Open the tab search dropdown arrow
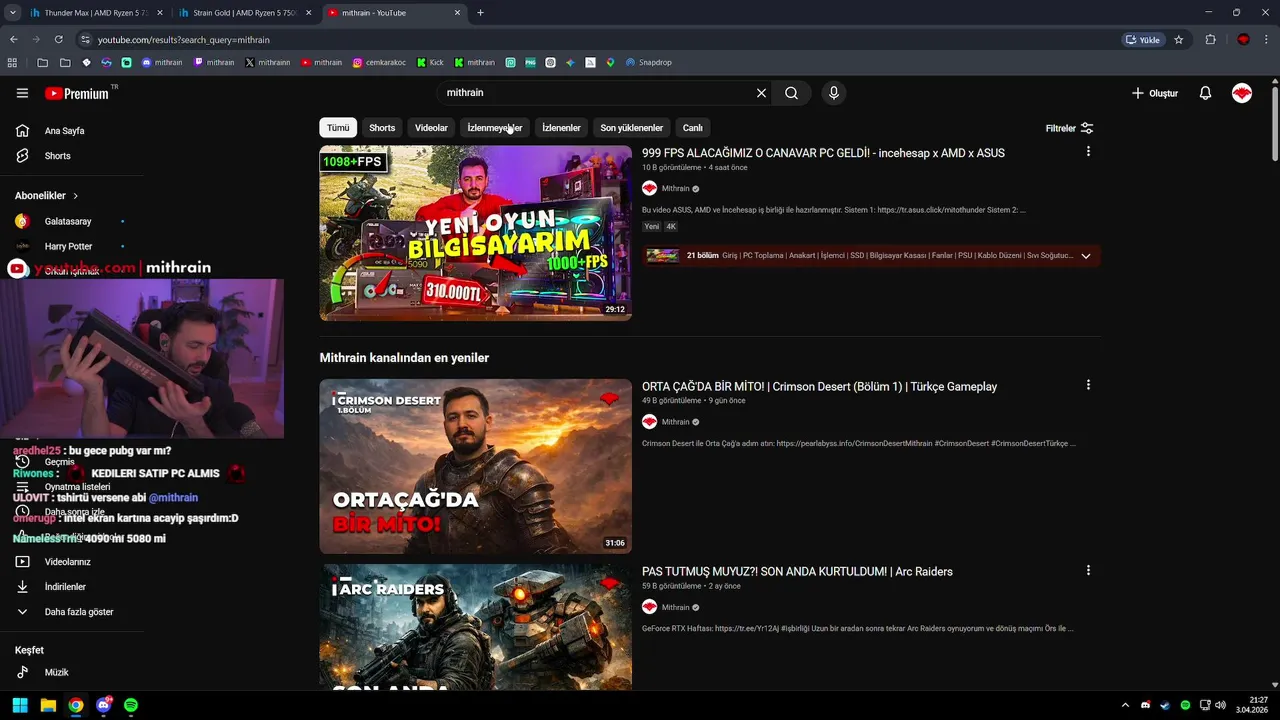This screenshot has height=720, width=1280. [x=13, y=13]
